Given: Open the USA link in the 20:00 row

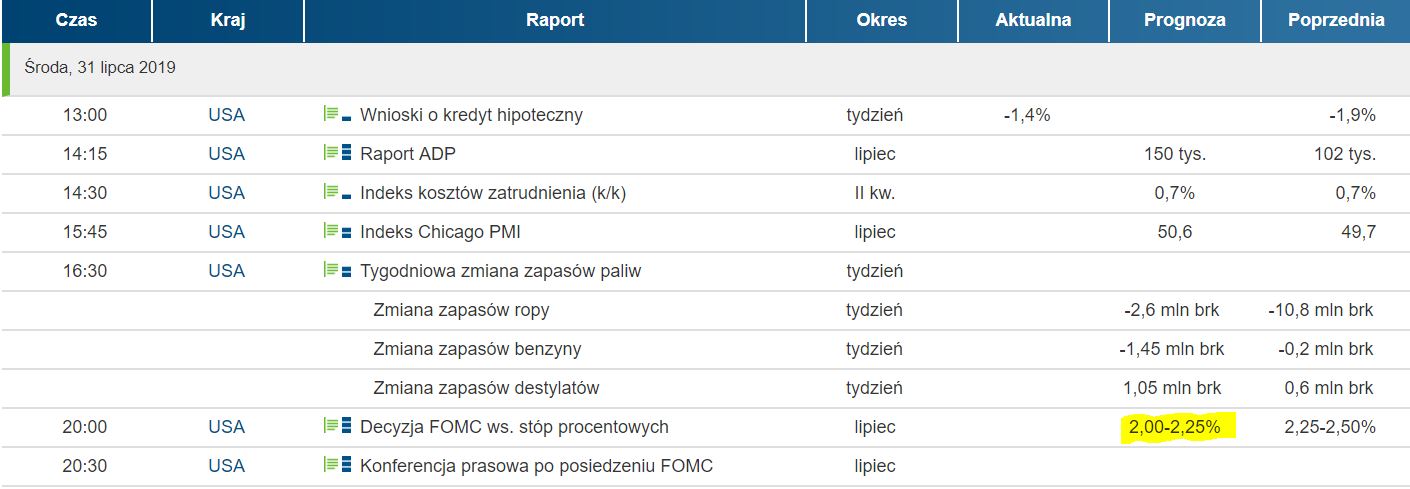Looking at the screenshot, I should click(x=226, y=427).
